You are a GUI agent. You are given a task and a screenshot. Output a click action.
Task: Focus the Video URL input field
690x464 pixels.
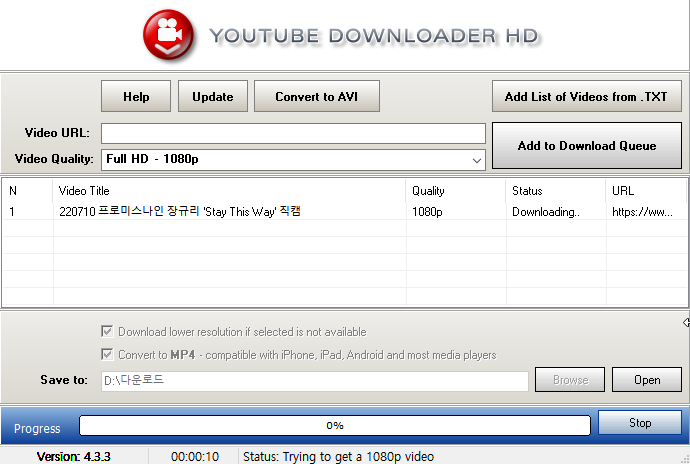click(x=293, y=133)
